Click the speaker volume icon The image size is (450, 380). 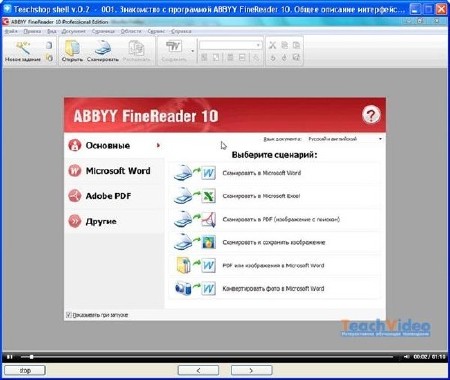pos(406,357)
